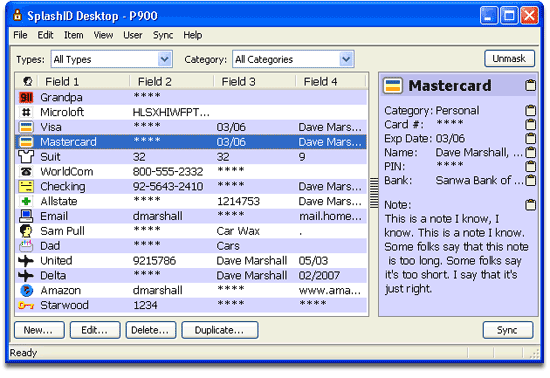550x378 pixels.
Task: Copy Name field with clipboard icon
Action: (530, 153)
